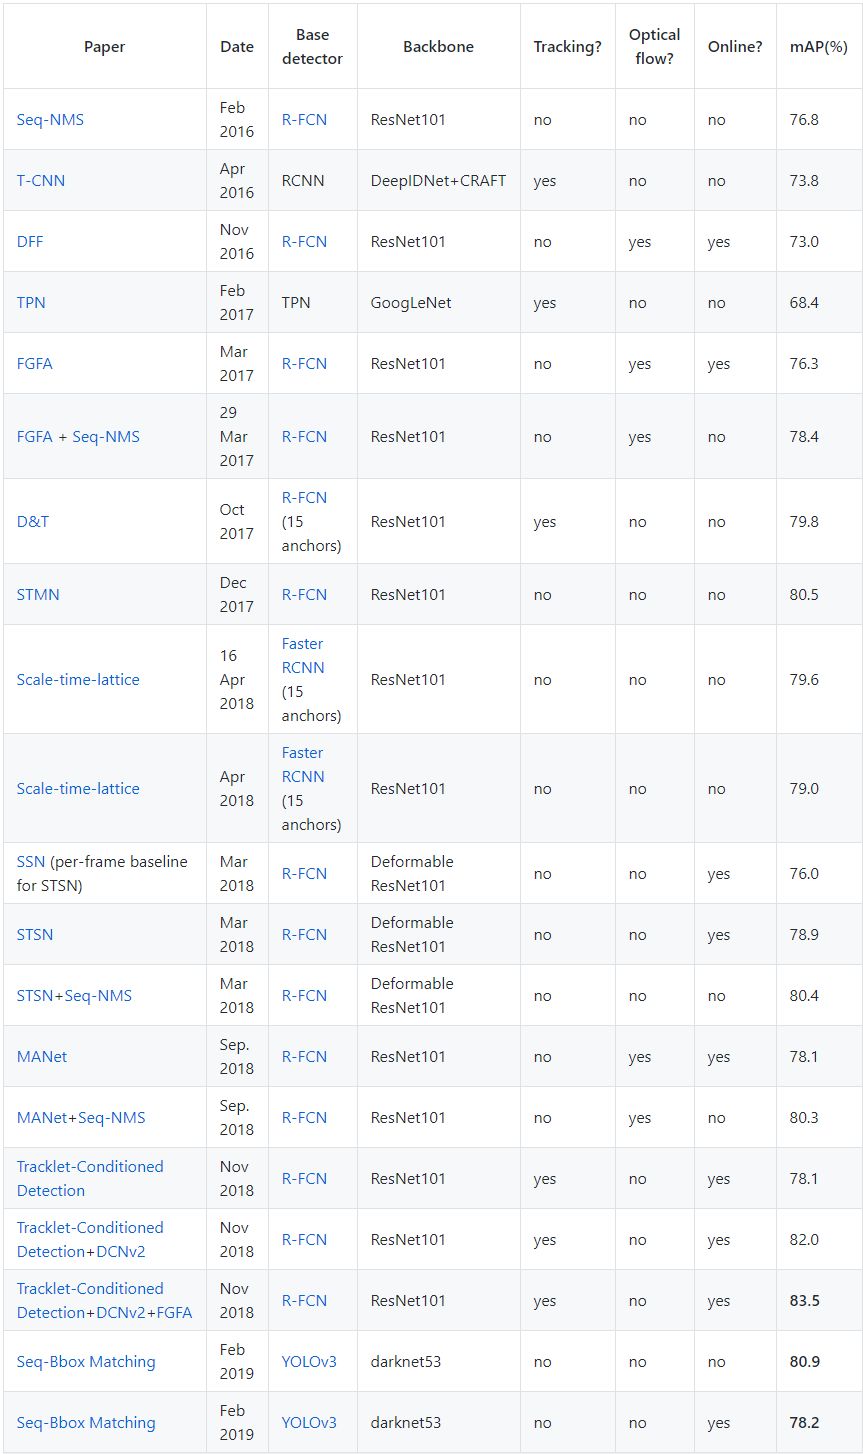The height and width of the screenshot is (1454, 863).
Task: Click the 83.5 mAP value cell
Action: click(x=804, y=1300)
